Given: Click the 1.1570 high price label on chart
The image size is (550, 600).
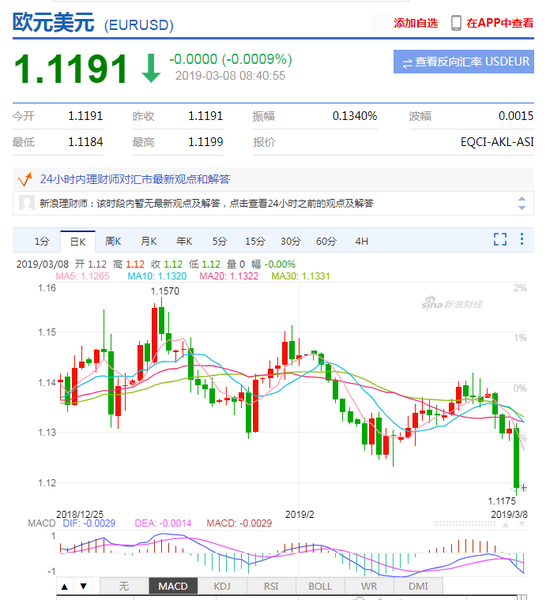Looking at the screenshot, I should click(x=165, y=291).
